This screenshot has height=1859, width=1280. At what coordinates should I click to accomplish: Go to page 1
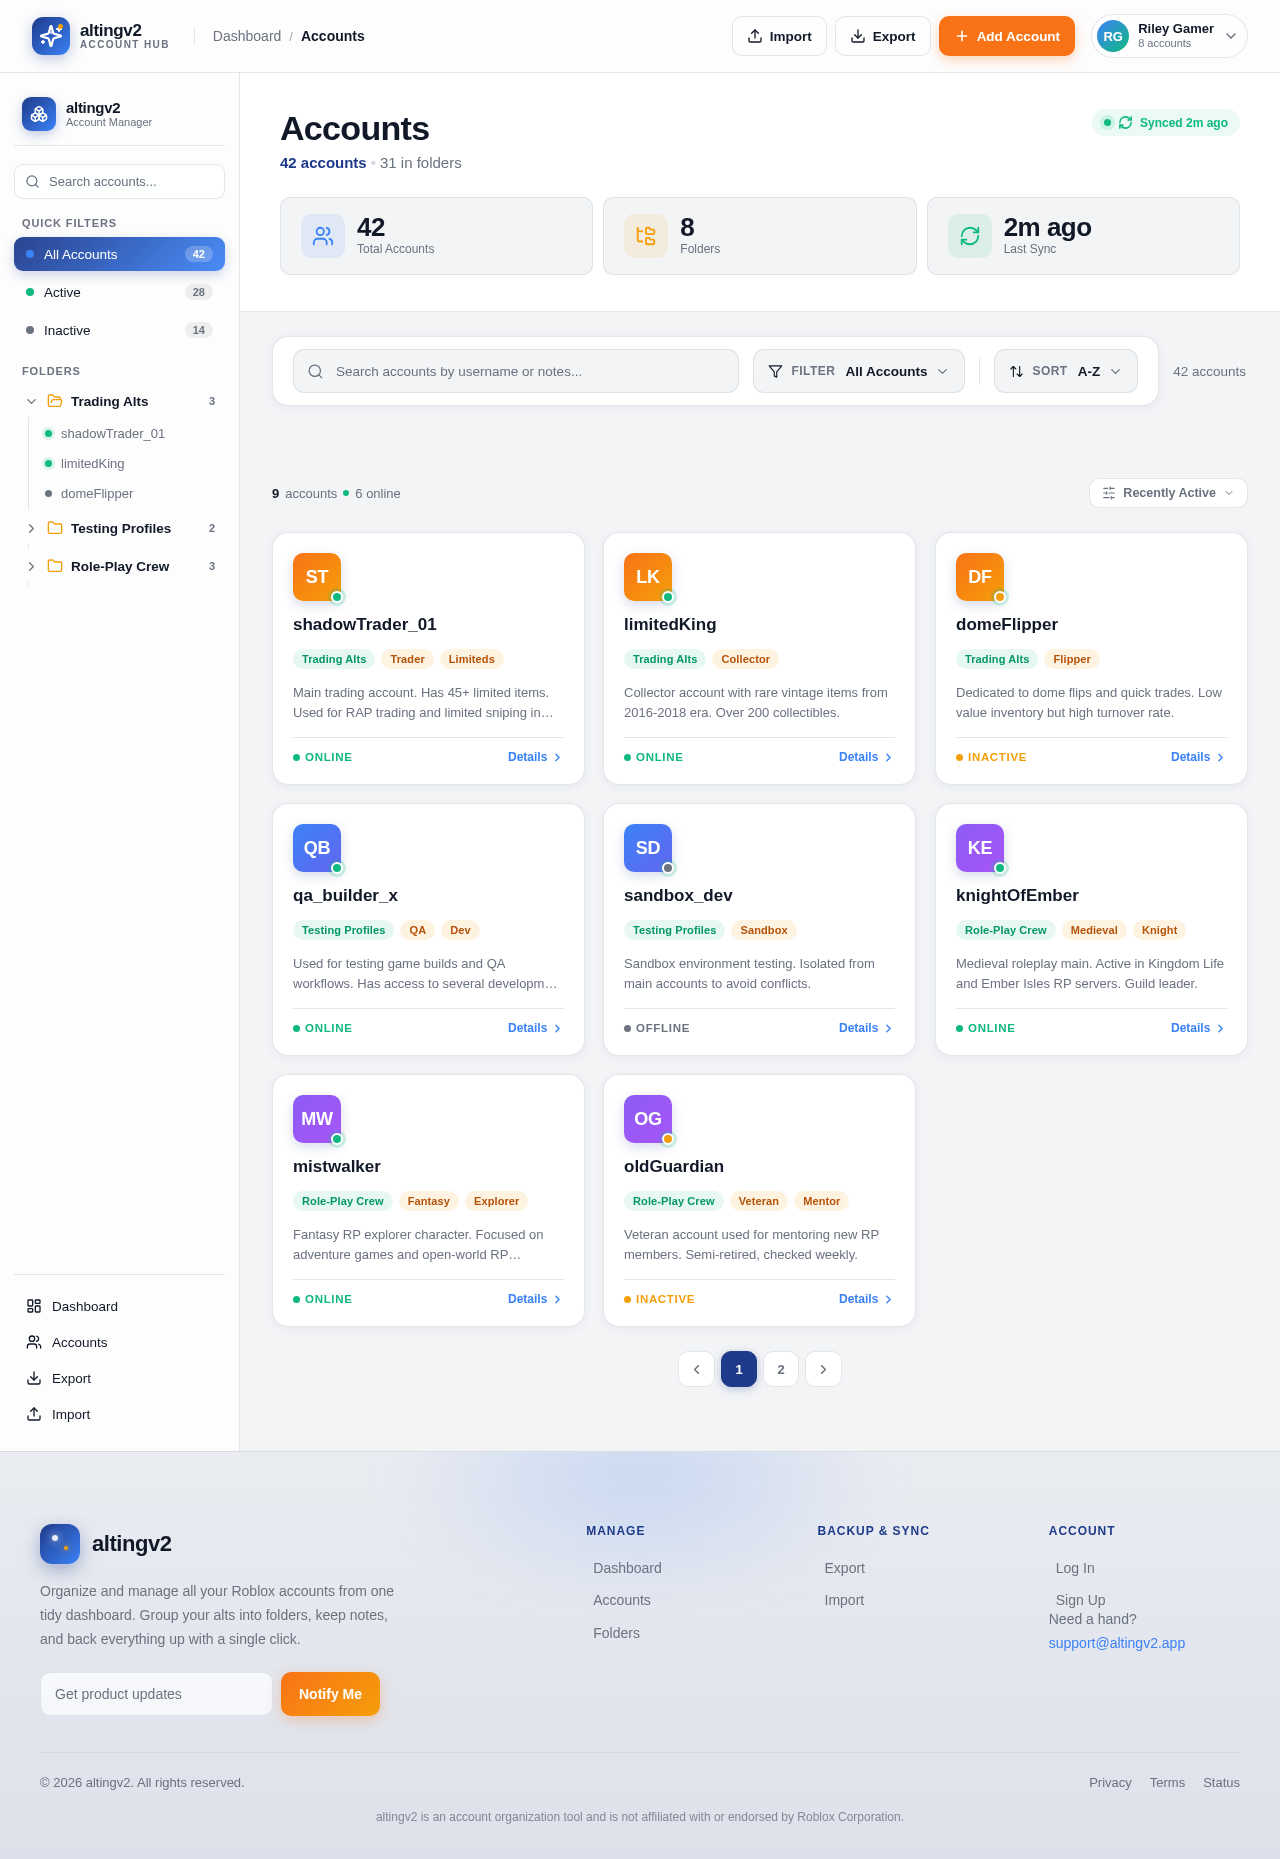(x=739, y=1369)
